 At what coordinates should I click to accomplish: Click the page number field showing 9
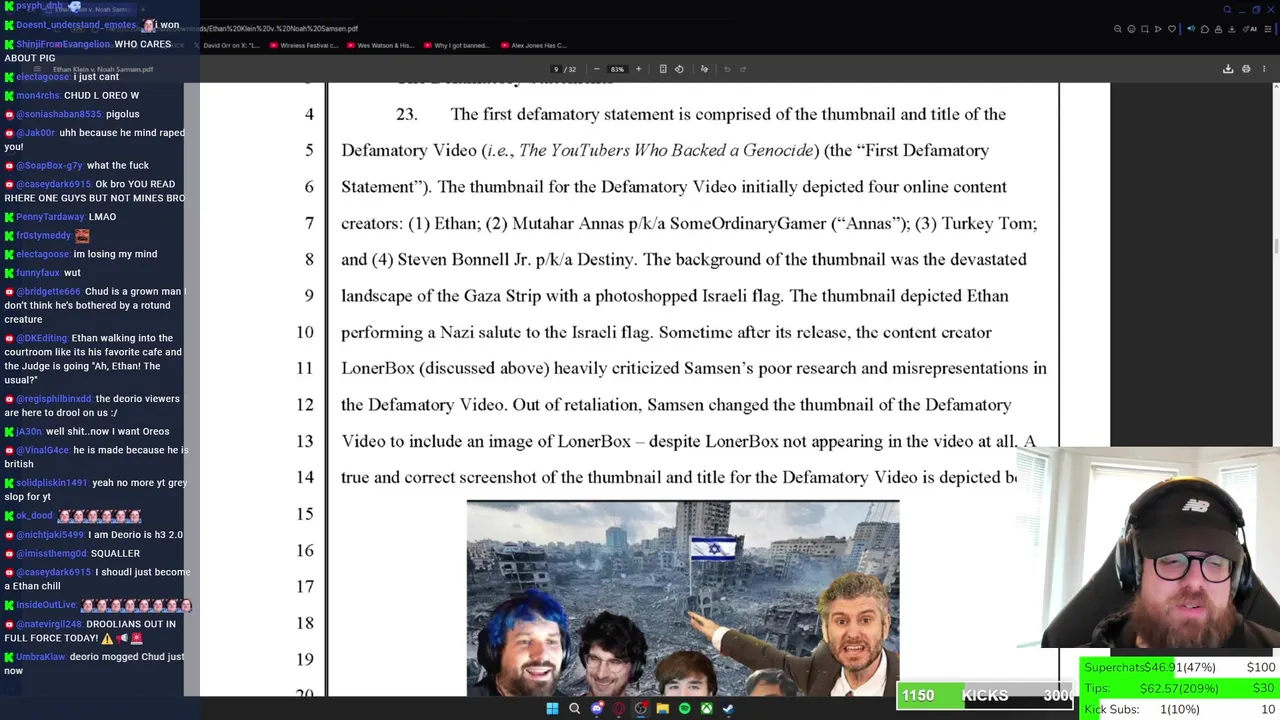coord(556,69)
